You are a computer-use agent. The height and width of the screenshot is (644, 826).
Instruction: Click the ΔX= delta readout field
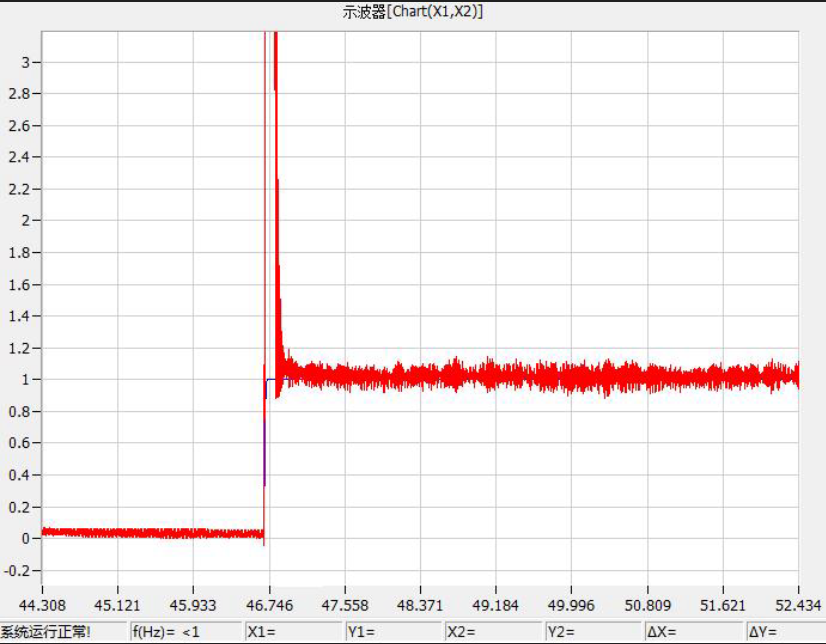click(x=693, y=632)
